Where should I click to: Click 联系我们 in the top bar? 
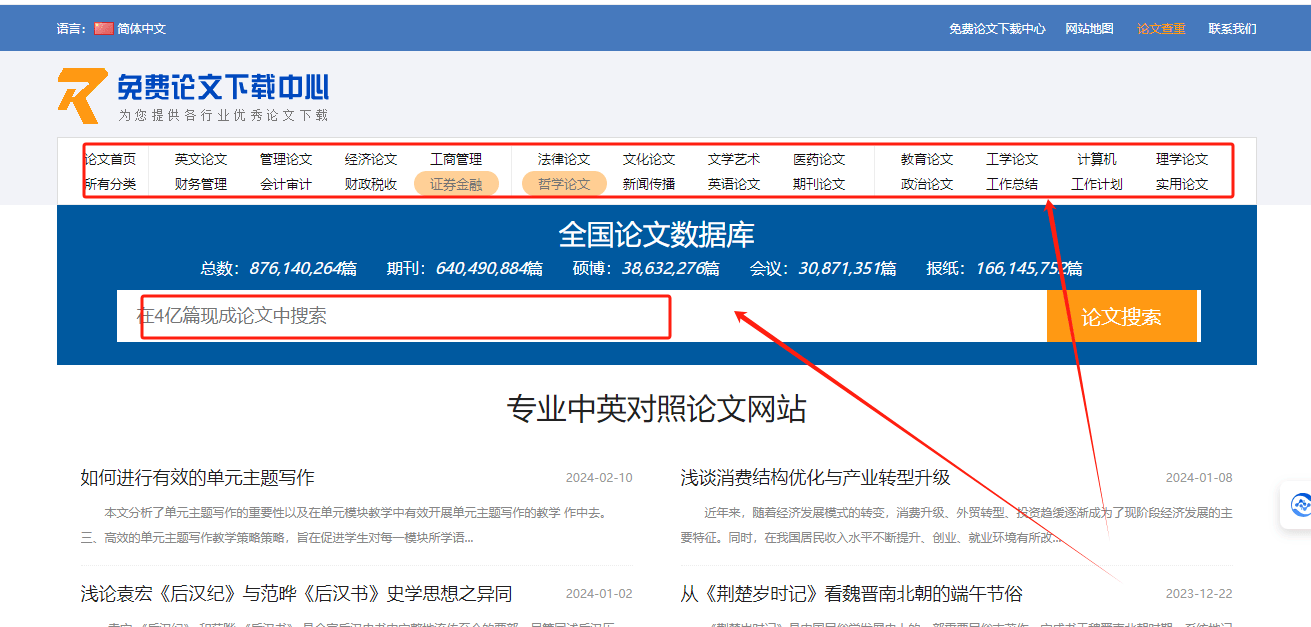coord(1230,28)
